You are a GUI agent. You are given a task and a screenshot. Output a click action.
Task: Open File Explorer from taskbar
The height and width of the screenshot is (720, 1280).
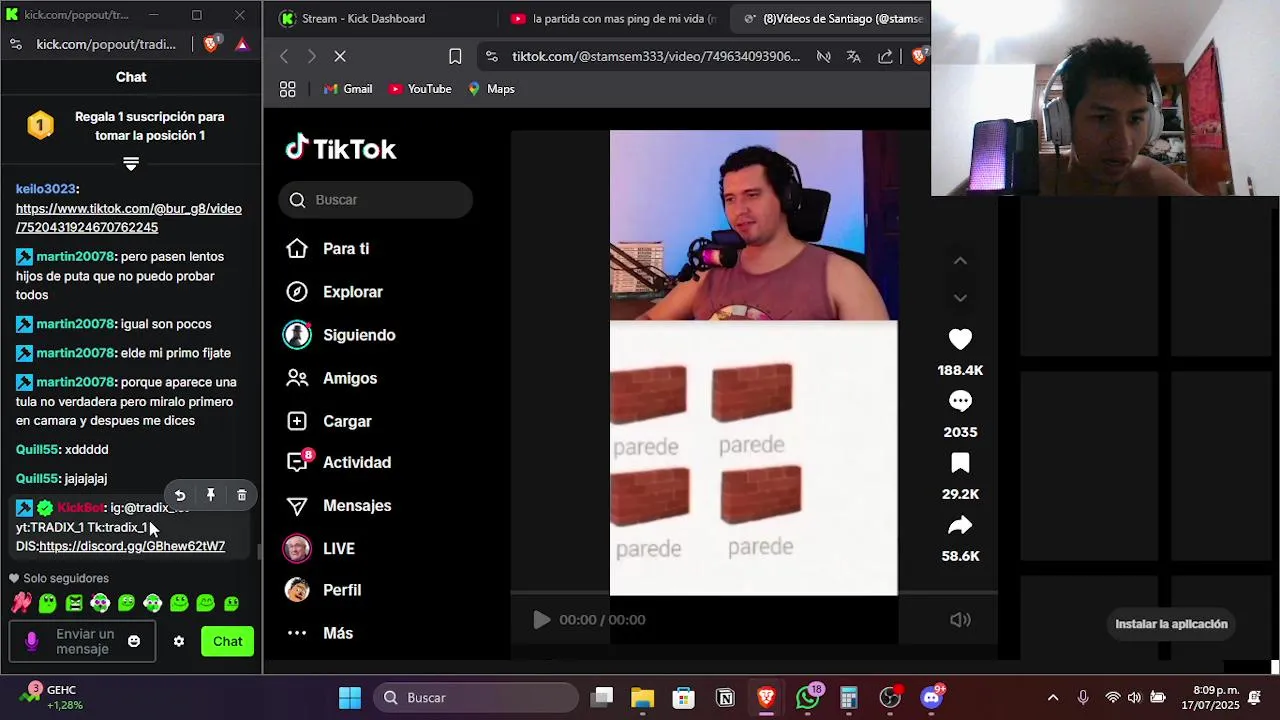642,698
